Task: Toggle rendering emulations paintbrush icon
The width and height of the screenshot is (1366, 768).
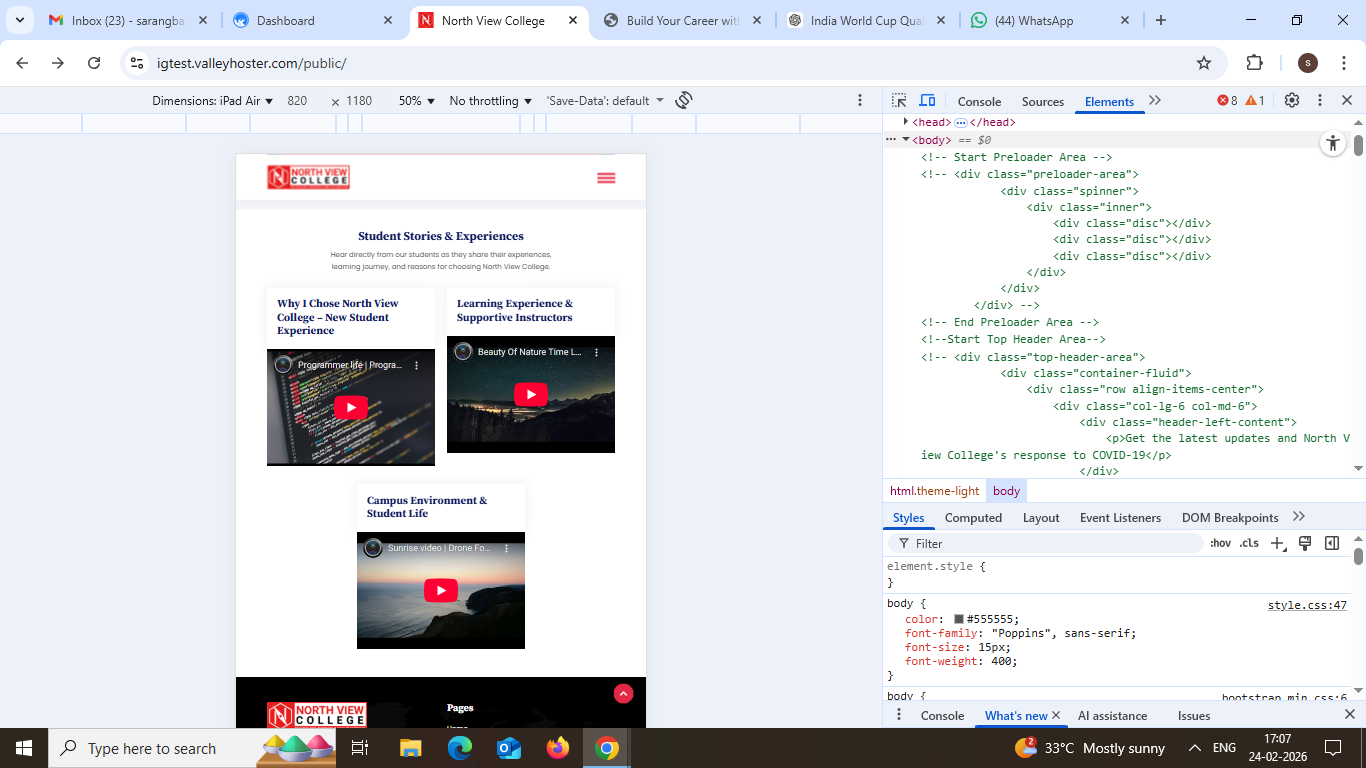Action: (x=1305, y=543)
